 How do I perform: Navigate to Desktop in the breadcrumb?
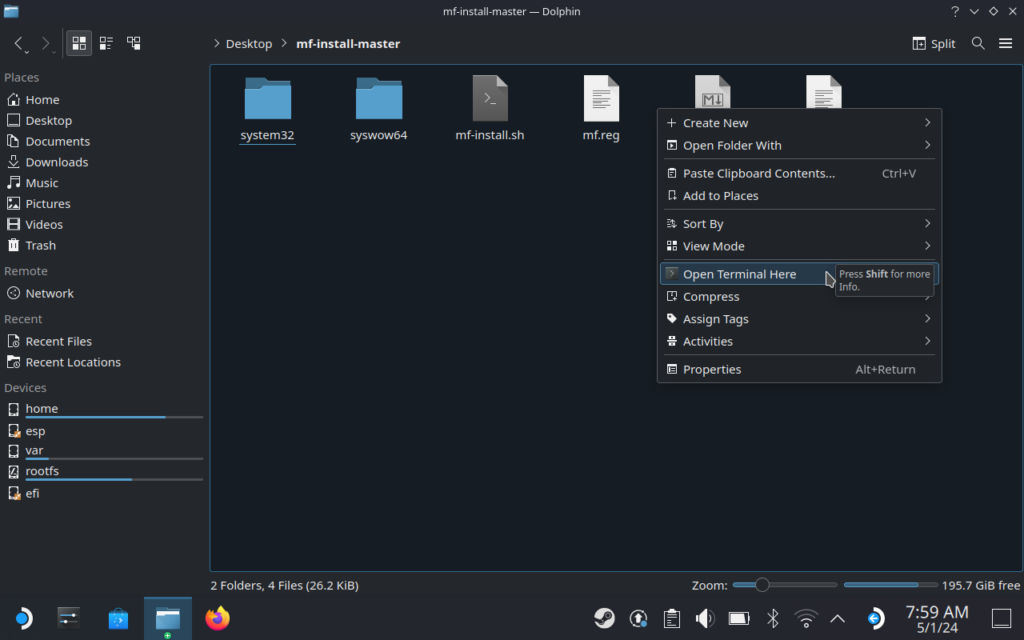tap(249, 44)
